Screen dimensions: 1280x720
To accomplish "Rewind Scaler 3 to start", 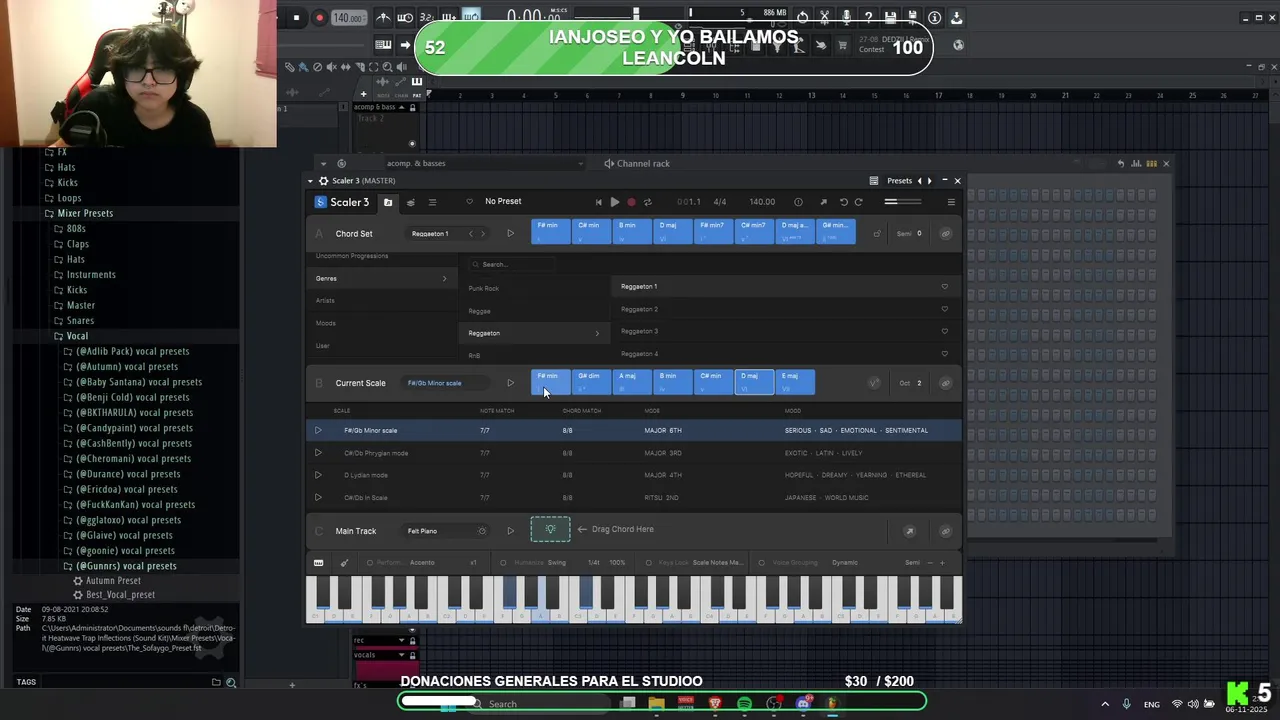I will (599, 202).
